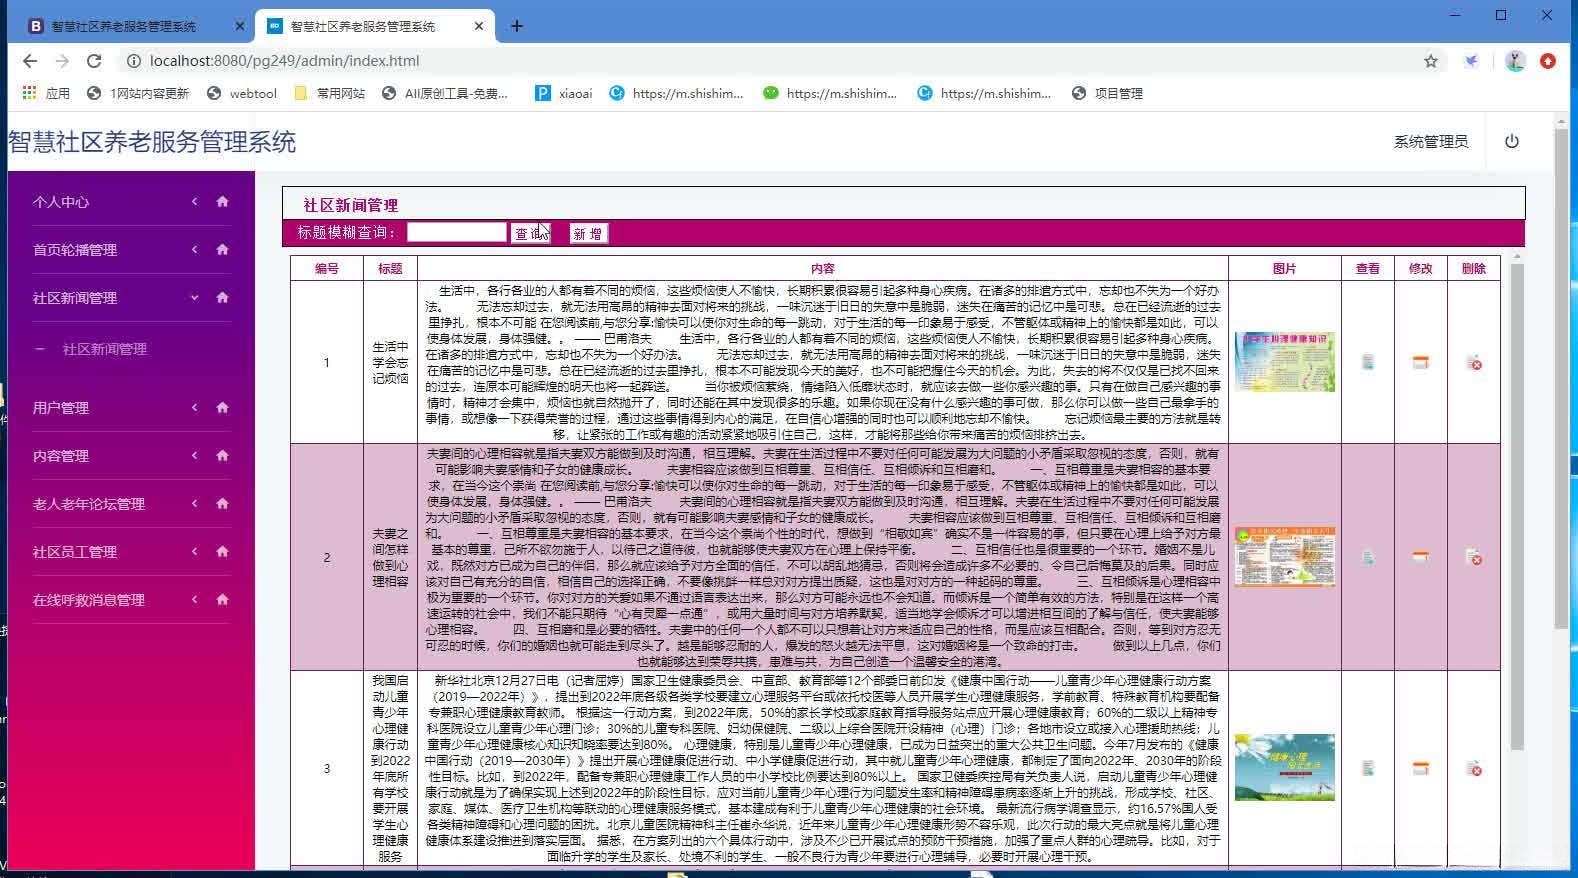Open a new browser tab
The width and height of the screenshot is (1578, 878).
(x=517, y=26)
